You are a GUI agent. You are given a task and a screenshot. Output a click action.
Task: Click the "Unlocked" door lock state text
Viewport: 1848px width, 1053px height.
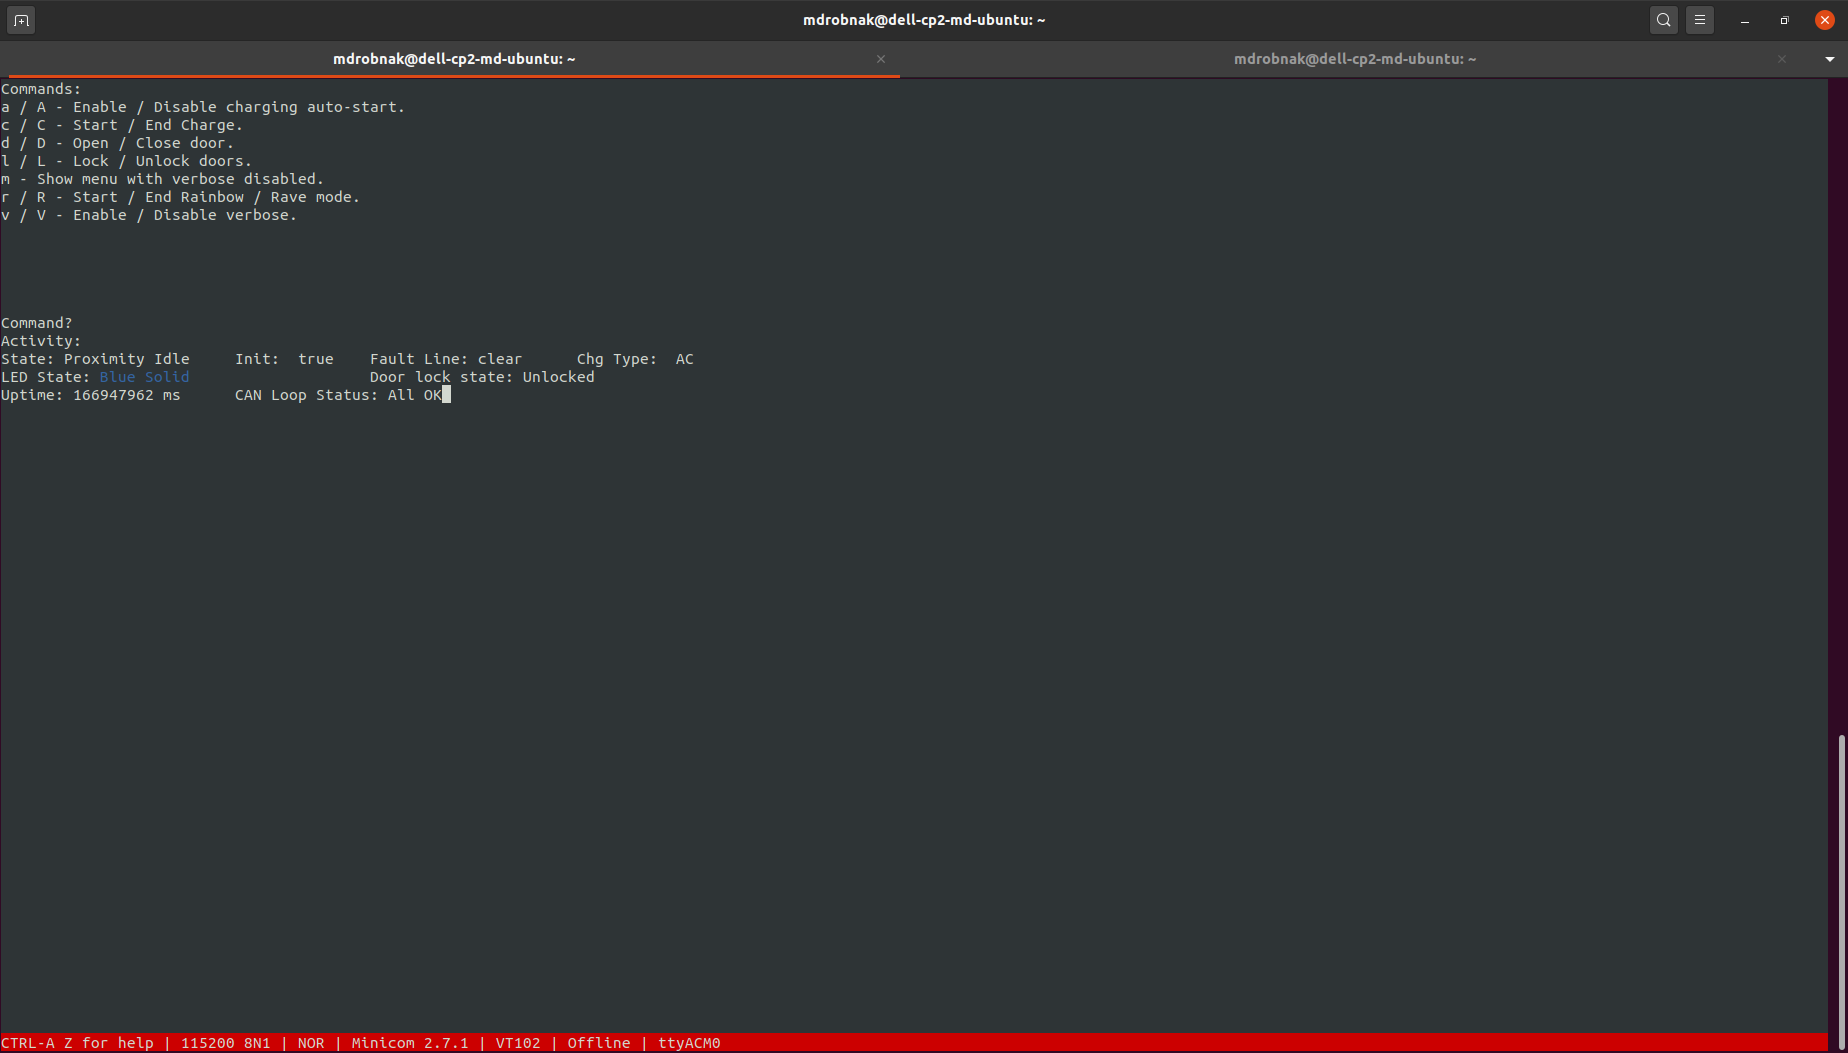[558, 377]
